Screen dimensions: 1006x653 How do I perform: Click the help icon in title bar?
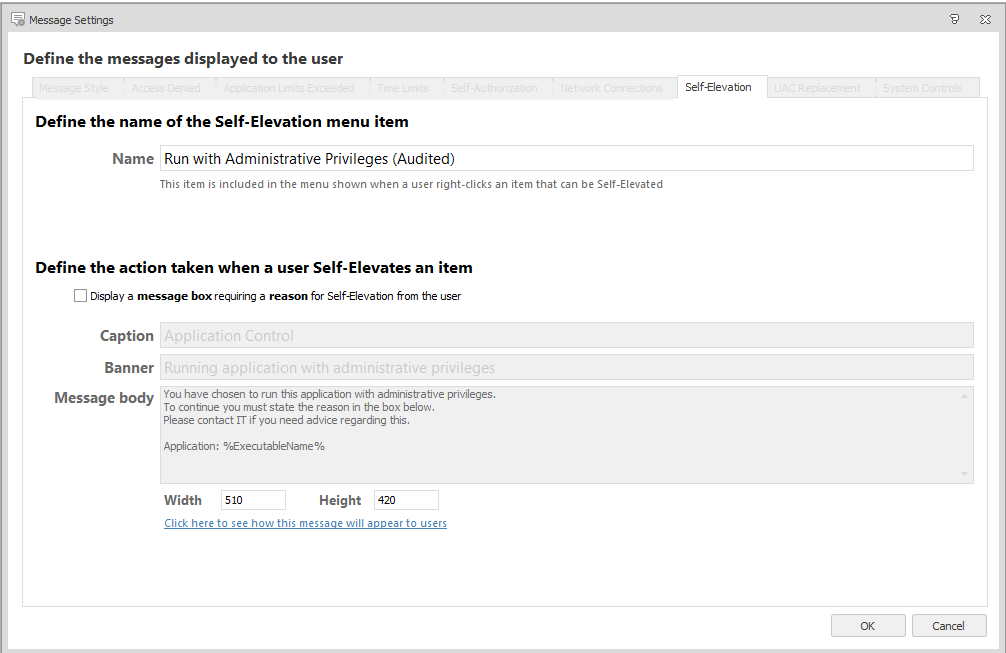[x=955, y=19]
